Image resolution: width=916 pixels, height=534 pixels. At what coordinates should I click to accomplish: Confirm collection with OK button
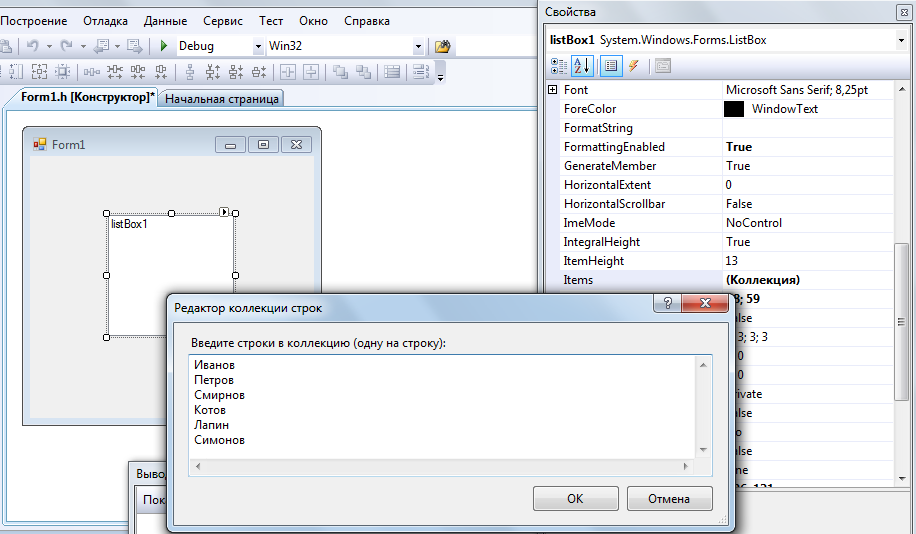click(x=575, y=498)
